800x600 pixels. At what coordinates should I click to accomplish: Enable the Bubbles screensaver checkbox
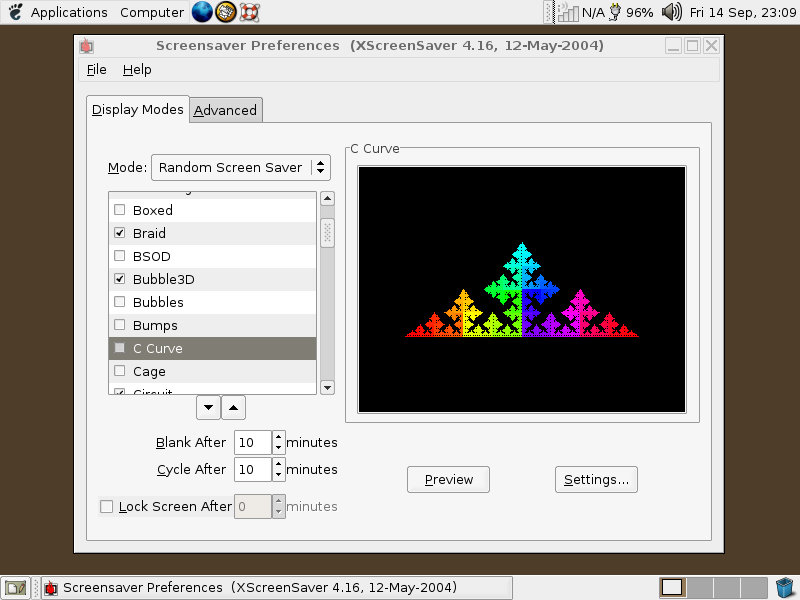point(119,302)
